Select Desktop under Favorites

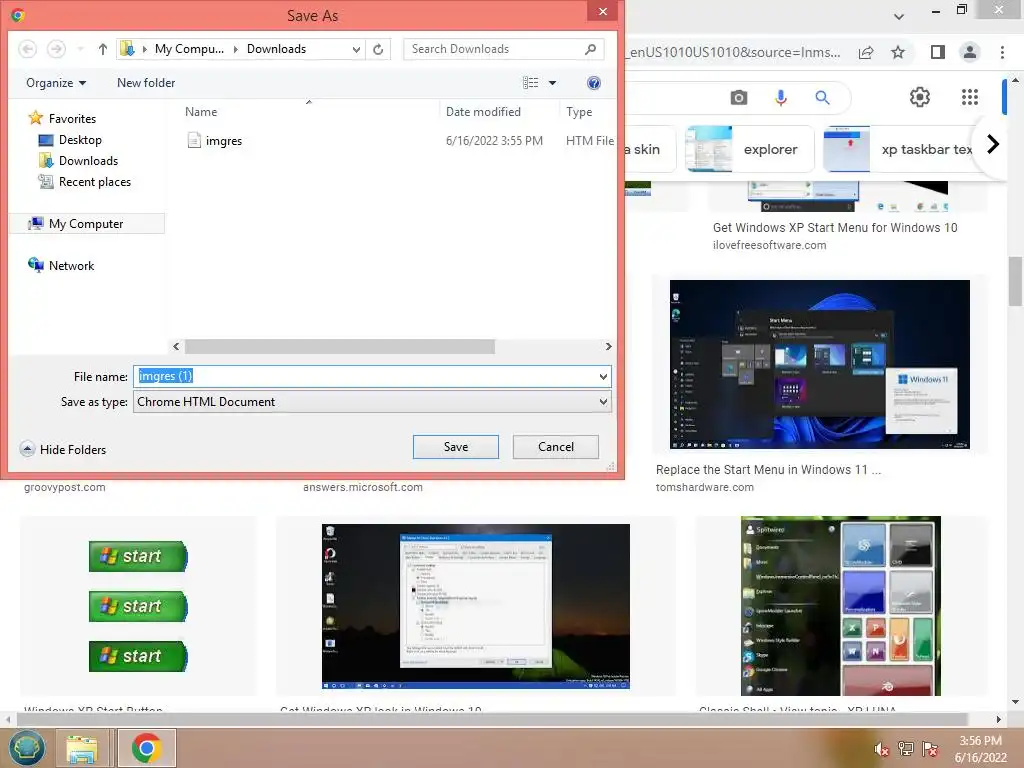[x=71, y=140]
